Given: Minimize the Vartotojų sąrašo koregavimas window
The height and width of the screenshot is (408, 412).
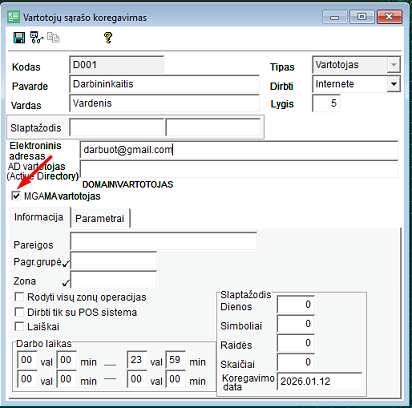Looking at the screenshot, I should pos(335,17).
